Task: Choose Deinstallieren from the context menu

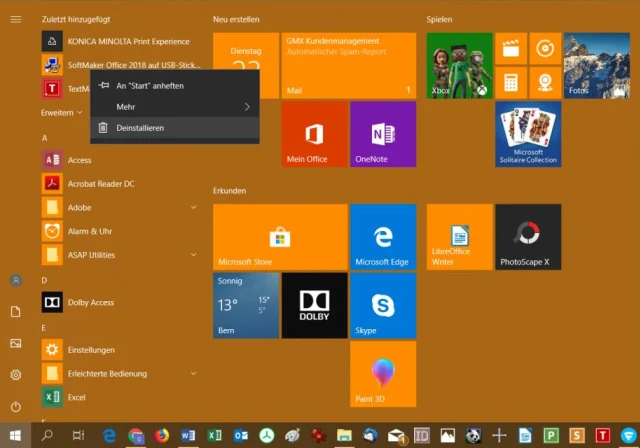Action: [x=140, y=127]
